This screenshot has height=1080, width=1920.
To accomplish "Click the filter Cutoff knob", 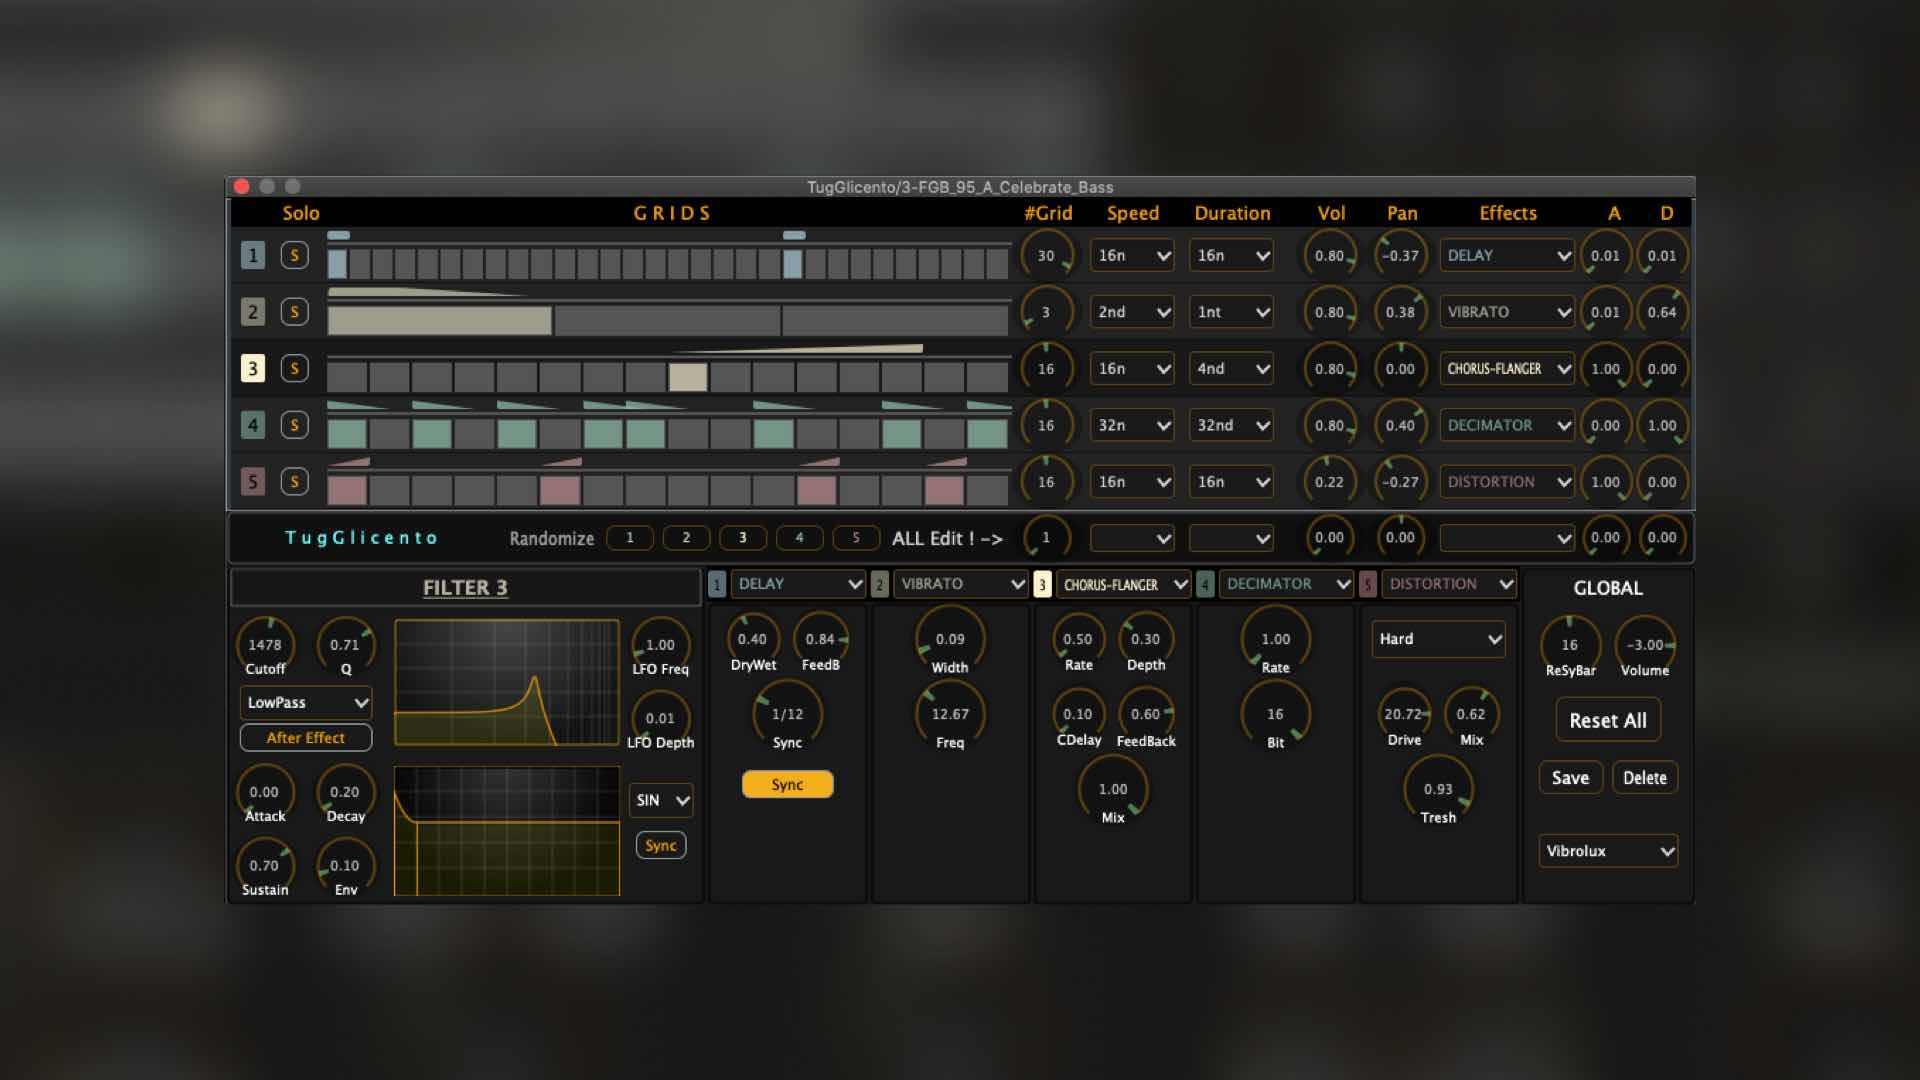I will 265,645.
